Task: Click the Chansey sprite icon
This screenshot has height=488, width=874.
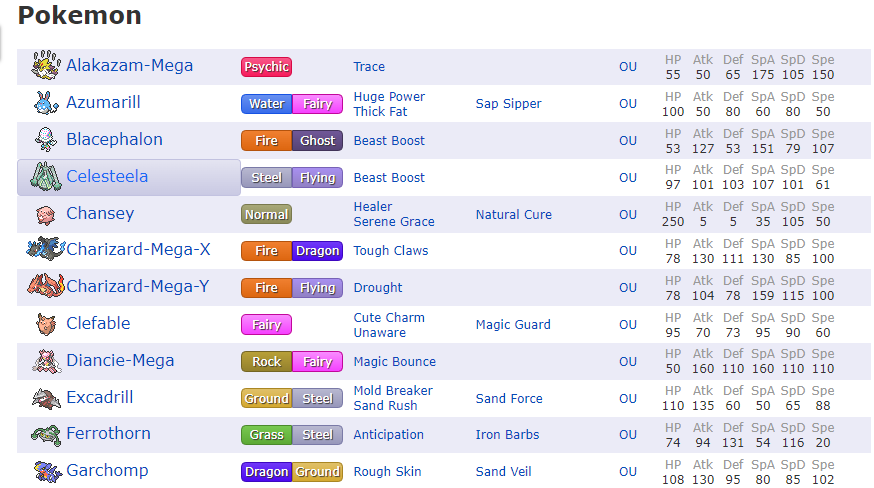Action: tap(45, 214)
